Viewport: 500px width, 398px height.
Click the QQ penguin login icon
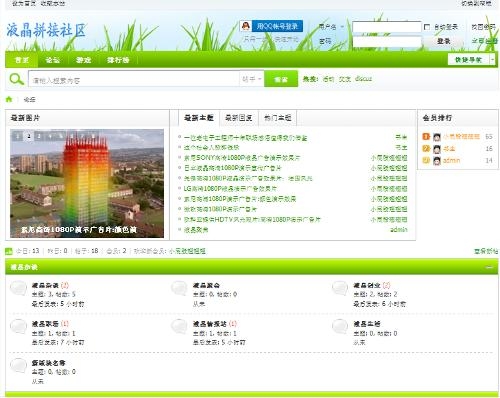point(246,26)
